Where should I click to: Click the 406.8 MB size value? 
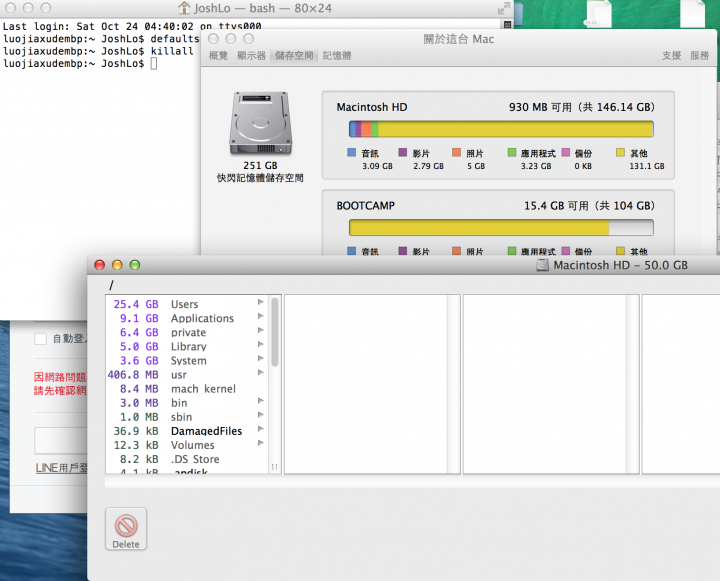point(133,375)
